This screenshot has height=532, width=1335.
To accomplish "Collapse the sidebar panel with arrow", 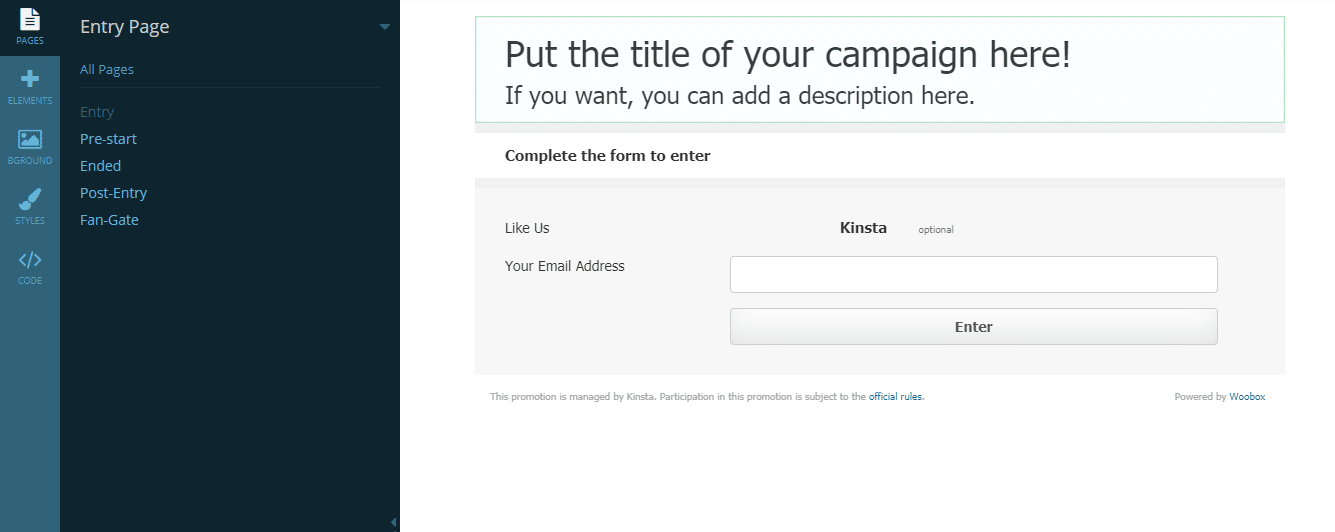I will pyautogui.click(x=393, y=521).
